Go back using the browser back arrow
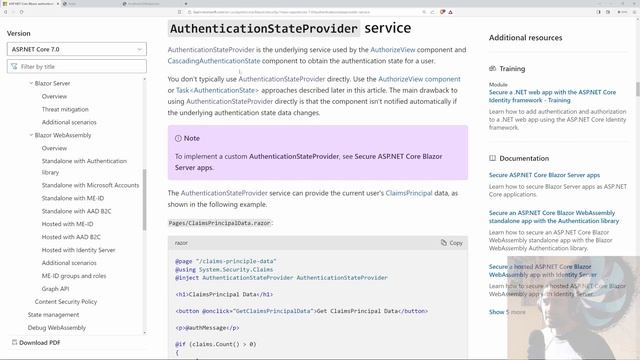 [5, 12]
